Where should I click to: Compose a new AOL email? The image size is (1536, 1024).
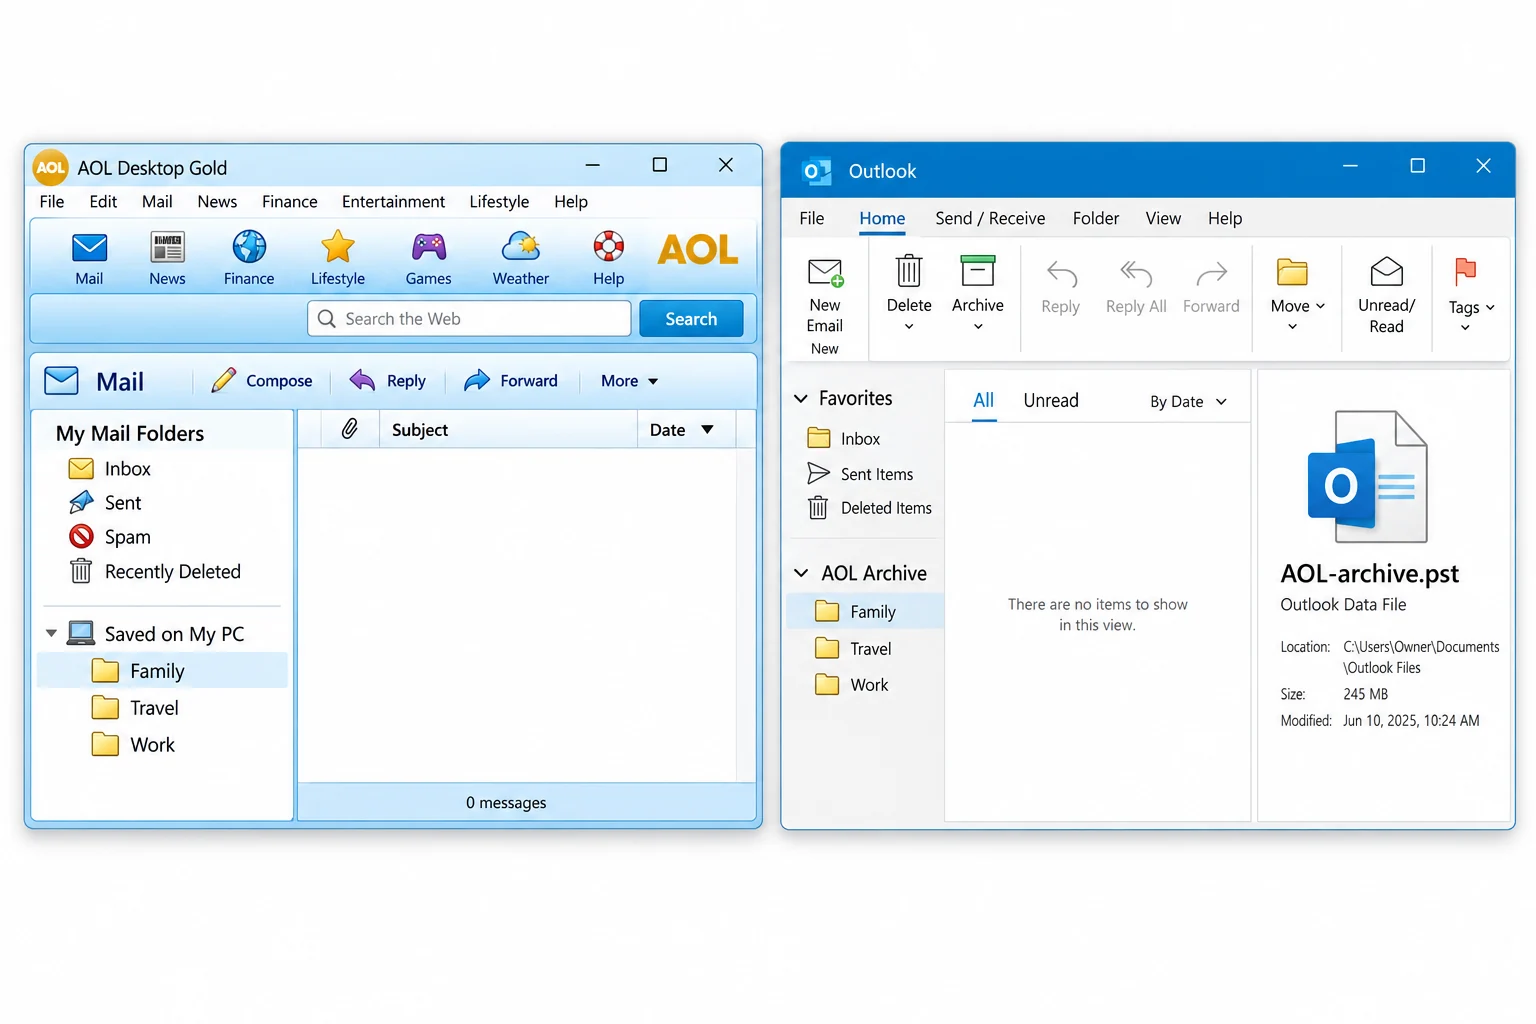coord(262,381)
